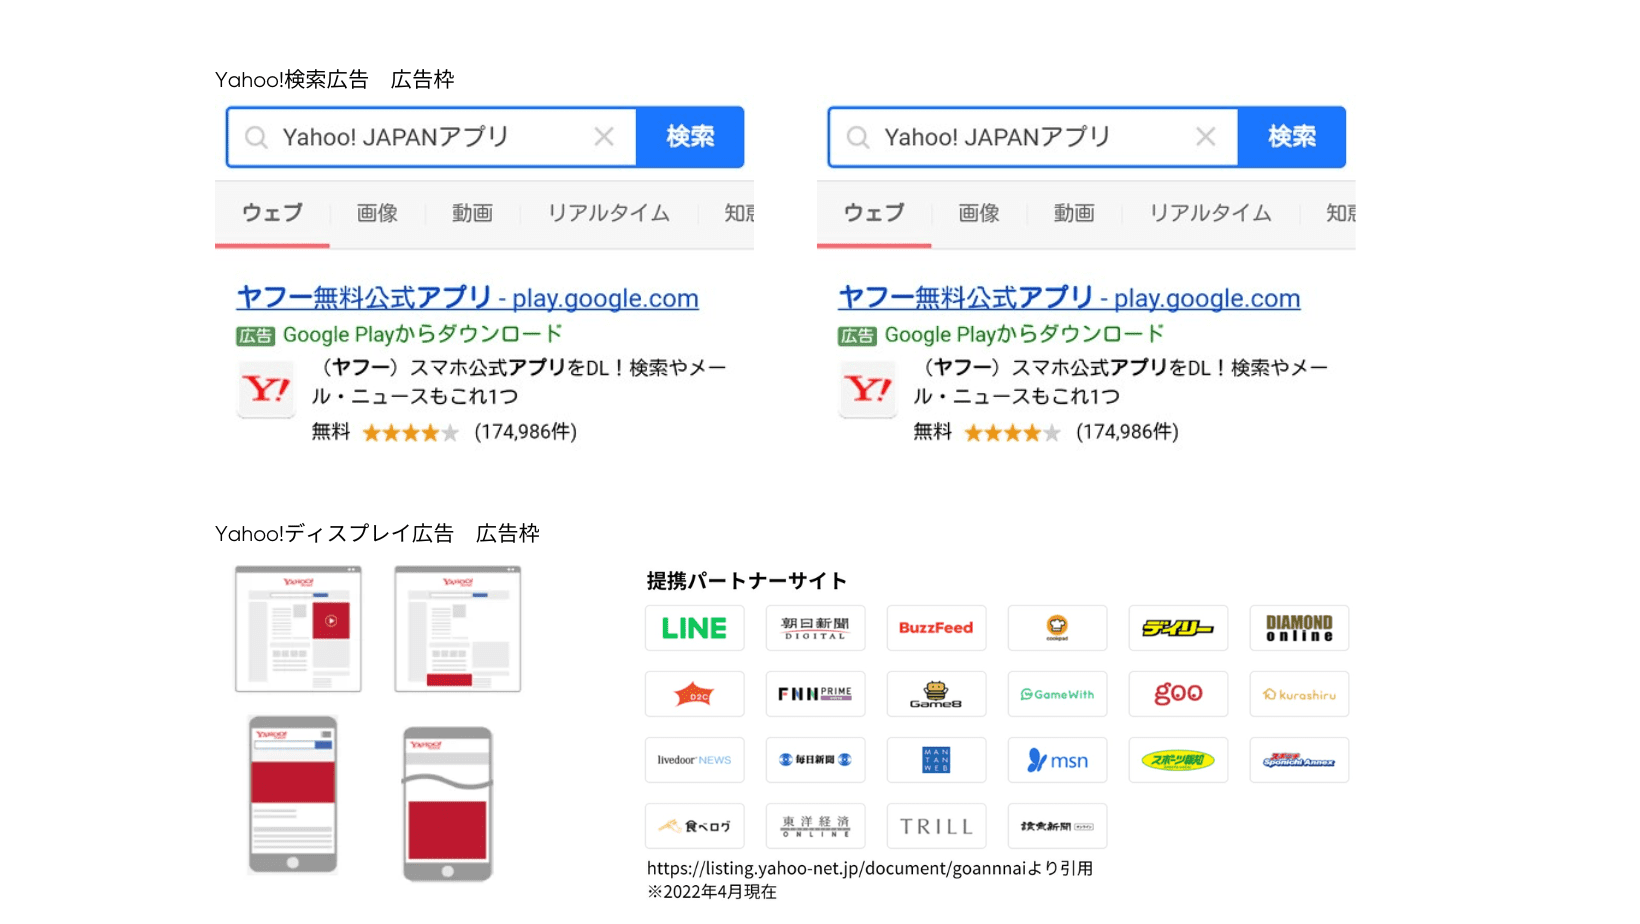Click the DIAMOND online logo
The width and height of the screenshot is (1640, 924).
tap(1299, 628)
